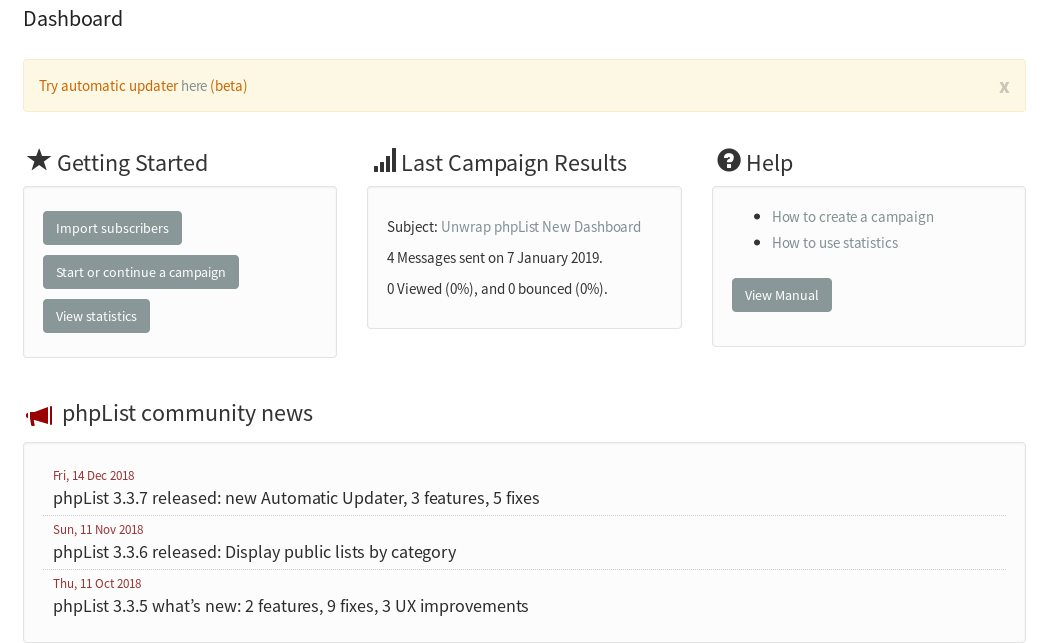This screenshot has width=1050, height=643.
Task: Open news: phpList 3.3.6 released
Action: [254, 553]
